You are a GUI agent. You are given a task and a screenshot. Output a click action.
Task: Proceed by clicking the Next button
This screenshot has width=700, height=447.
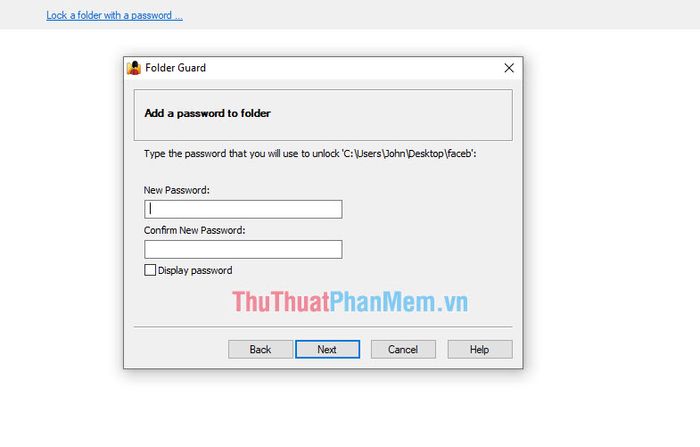pyautogui.click(x=327, y=349)
